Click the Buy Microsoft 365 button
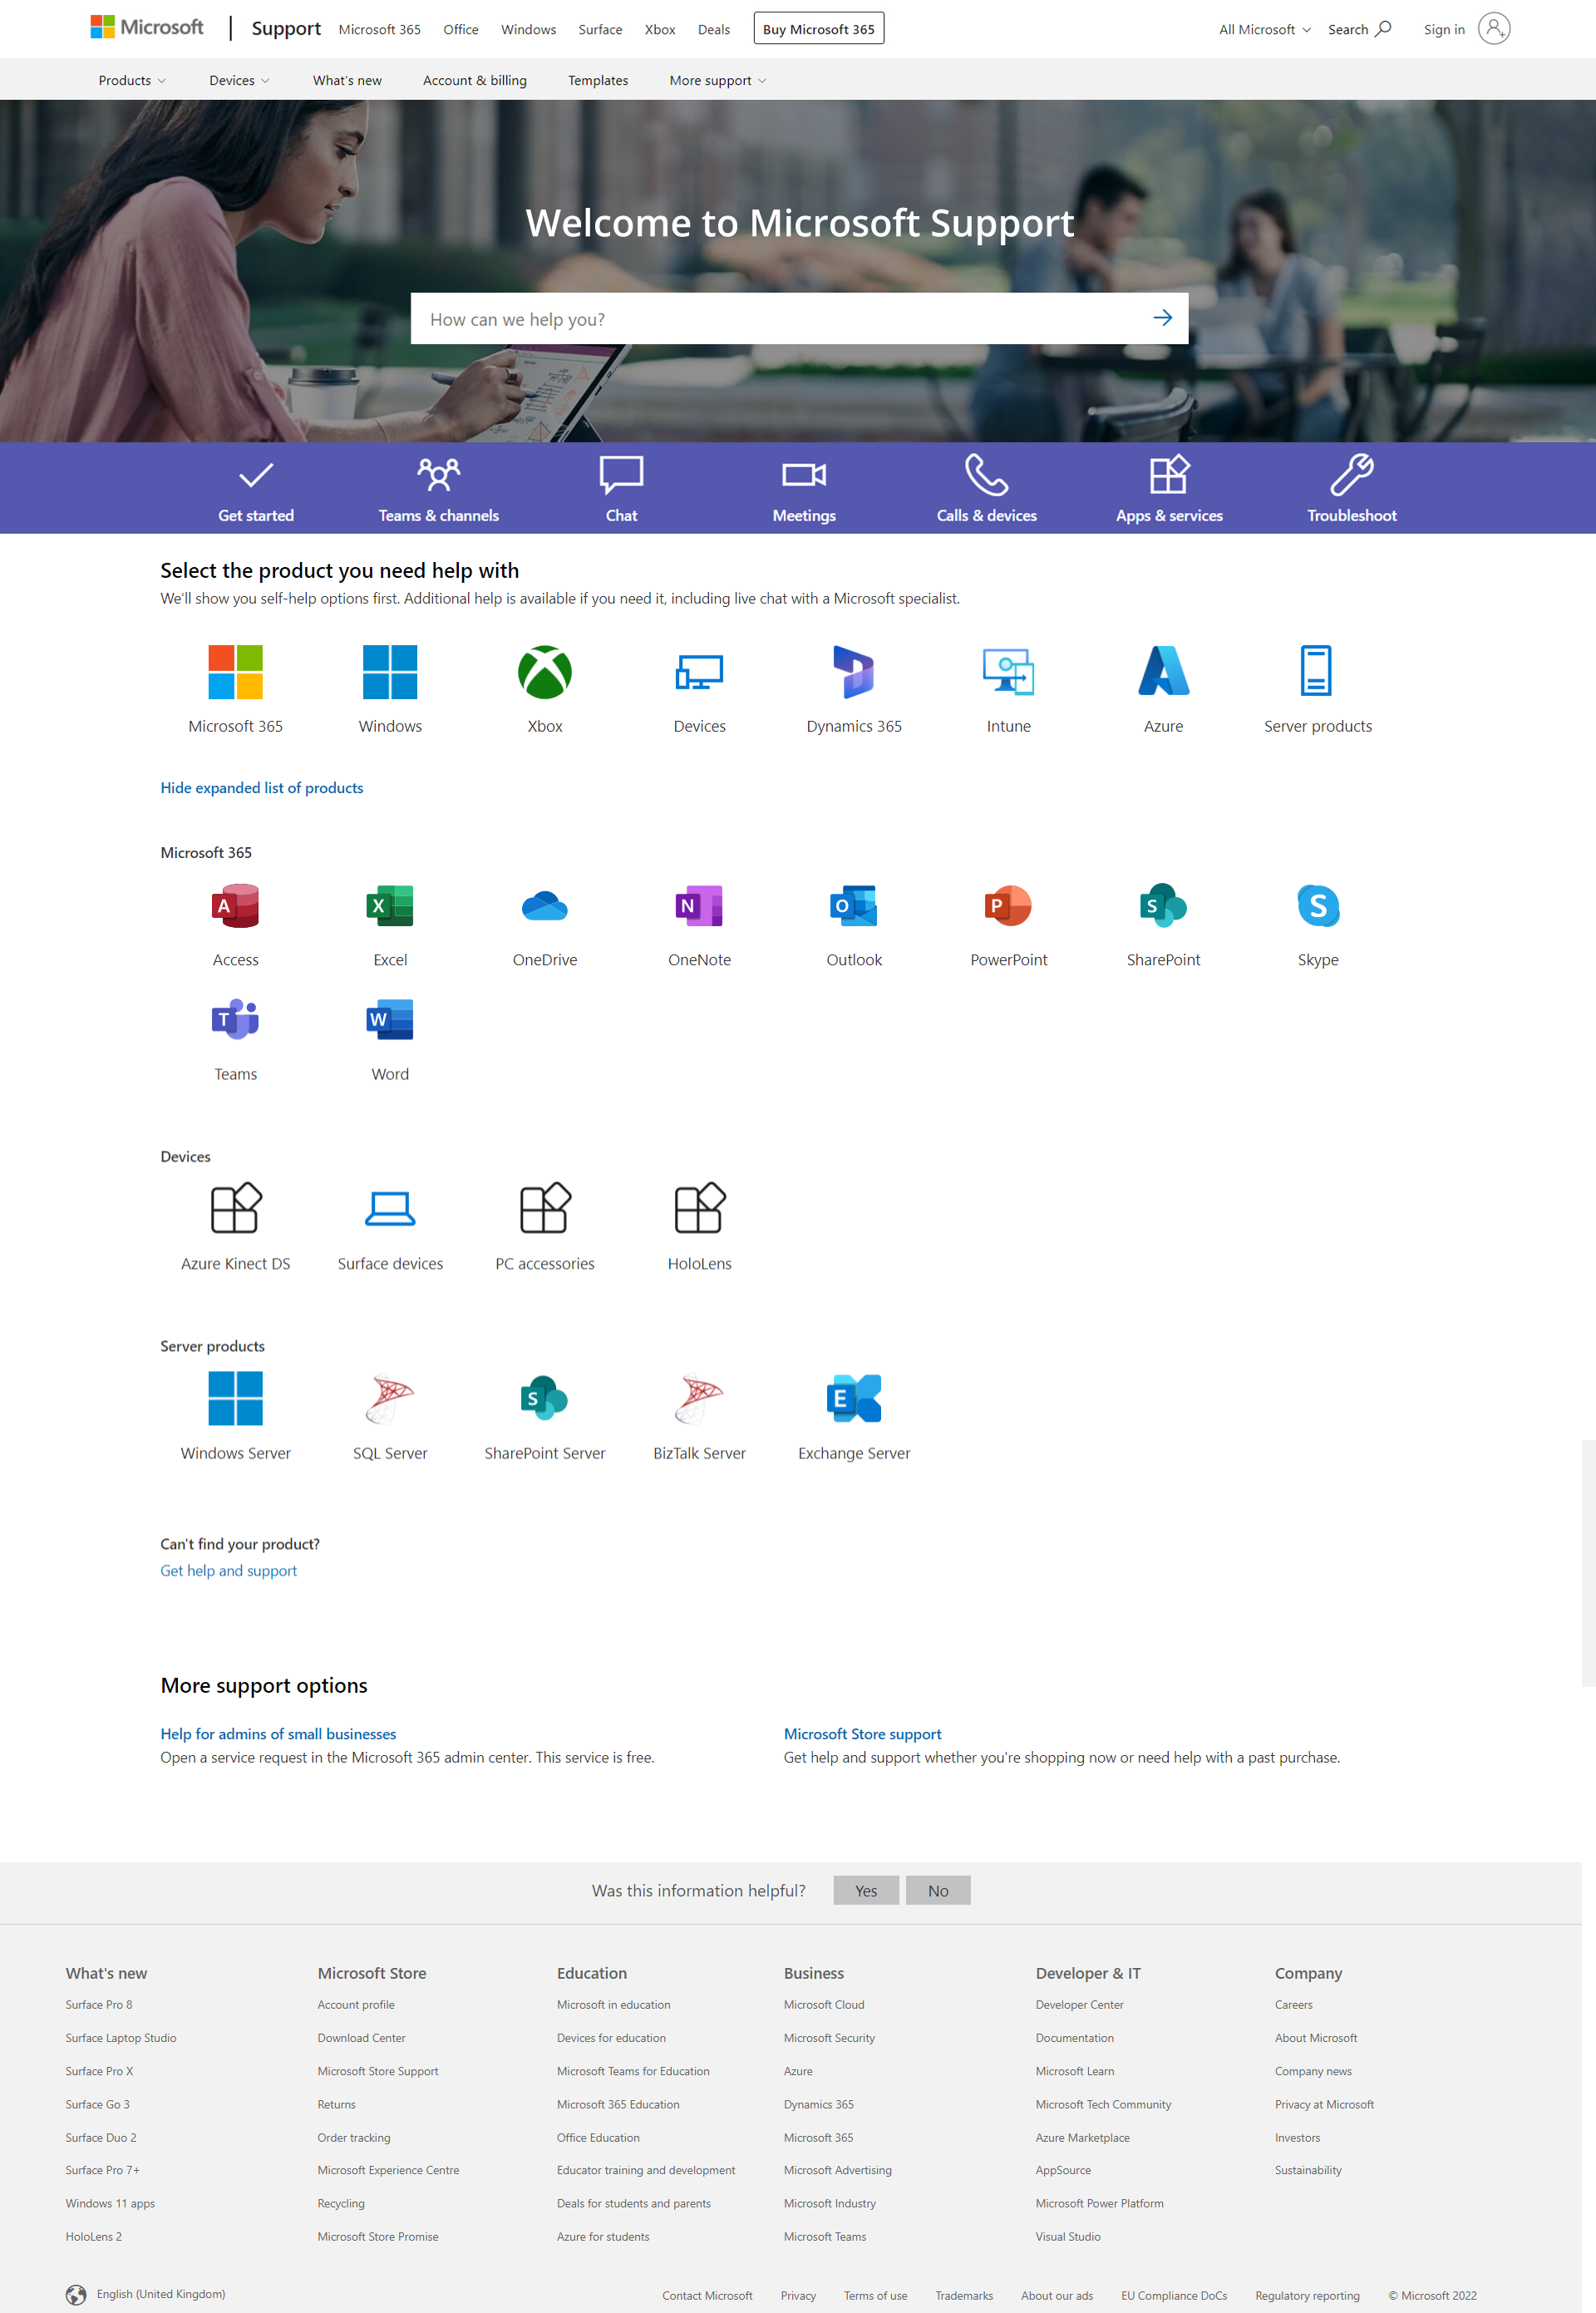 (x=818, y=29)
